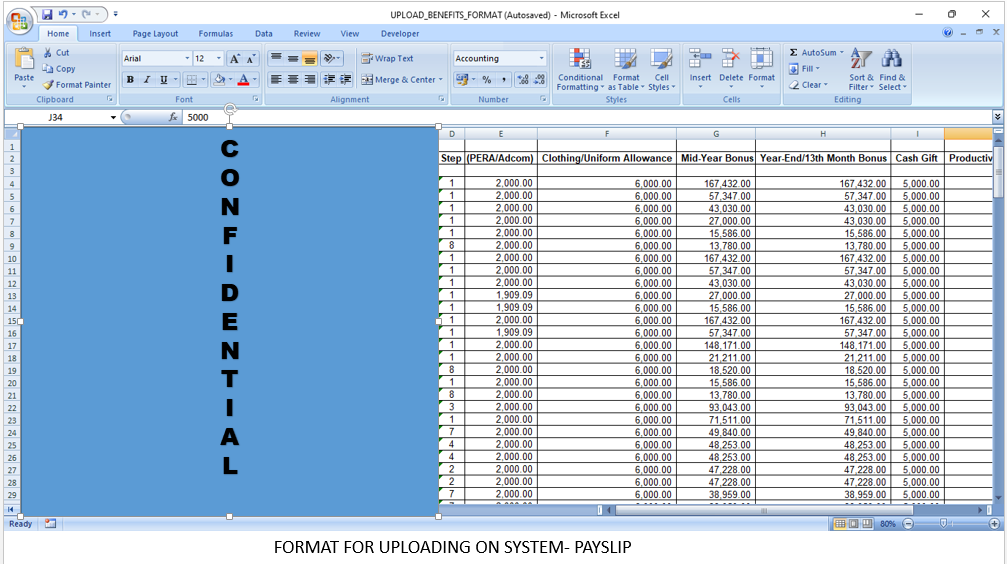The width and height of the screenshot is (1007, 564).
Task: Toggle bottom vertical alignment
Action: pos(310,58)
